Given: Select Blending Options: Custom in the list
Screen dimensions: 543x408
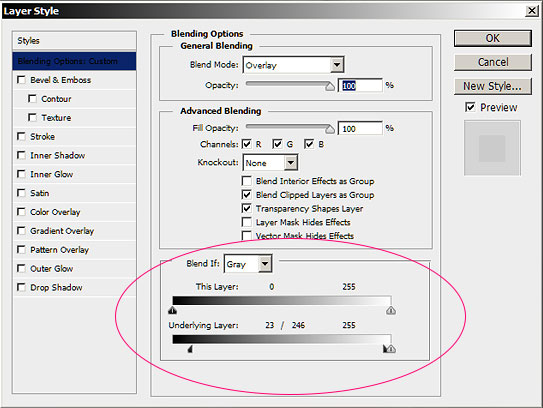Looking at the screenshot, I should click(74, 61).
